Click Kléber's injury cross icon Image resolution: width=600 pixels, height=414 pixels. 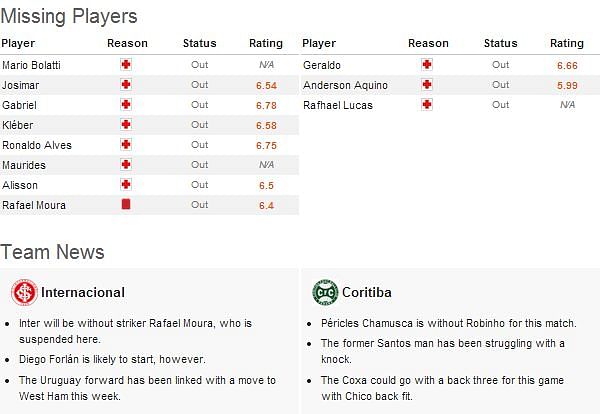[126, 124]
